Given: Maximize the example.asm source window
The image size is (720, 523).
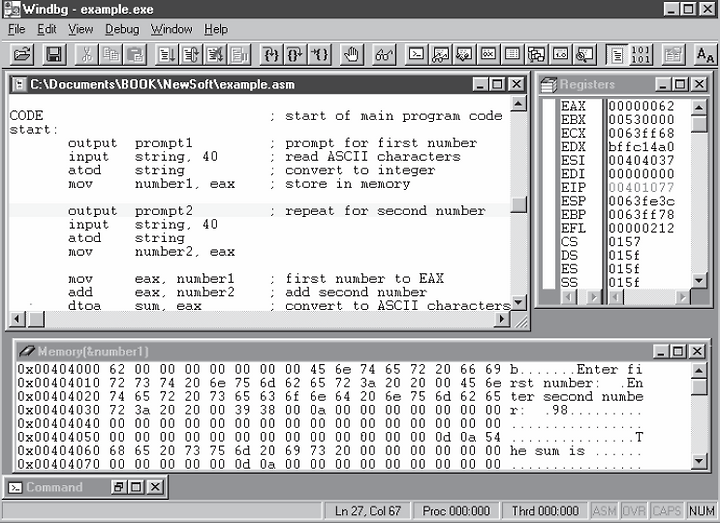Looking at the screenshot, I should point(497,84).
